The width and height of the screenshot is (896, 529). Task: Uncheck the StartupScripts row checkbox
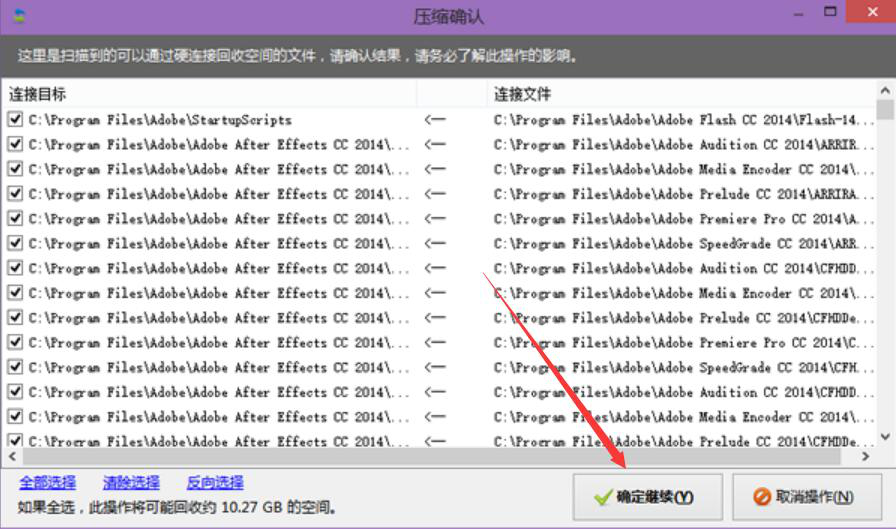pyautogui.click(x=15, y=119)
